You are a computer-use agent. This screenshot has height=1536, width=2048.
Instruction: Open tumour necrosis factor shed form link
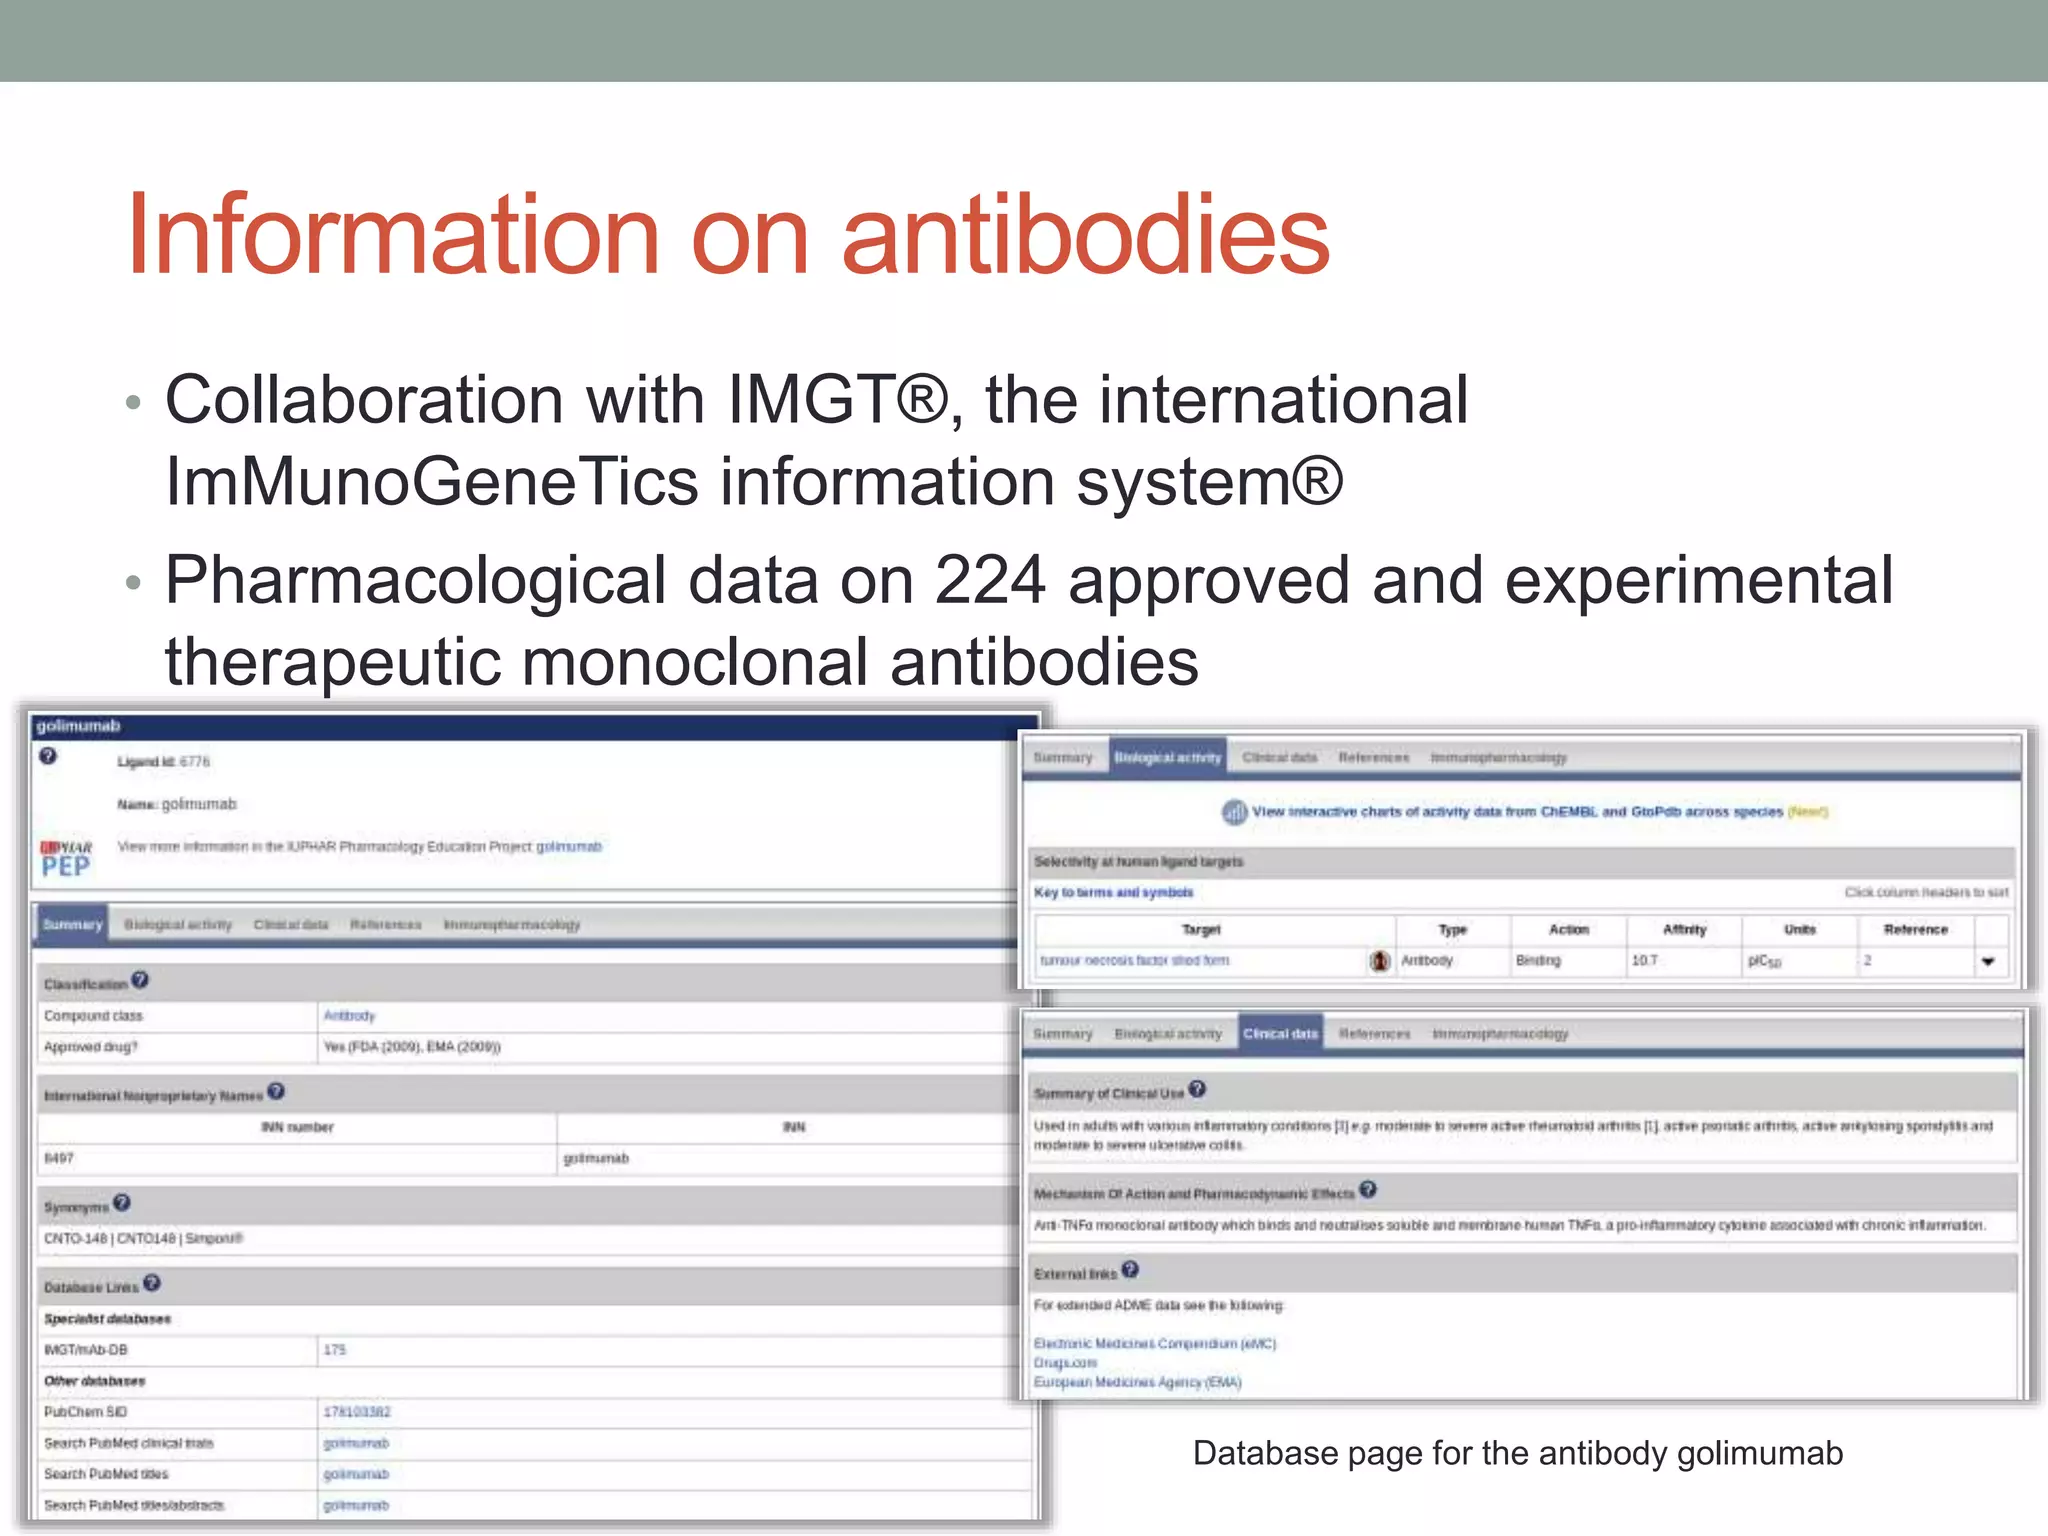pos(1134,960)
